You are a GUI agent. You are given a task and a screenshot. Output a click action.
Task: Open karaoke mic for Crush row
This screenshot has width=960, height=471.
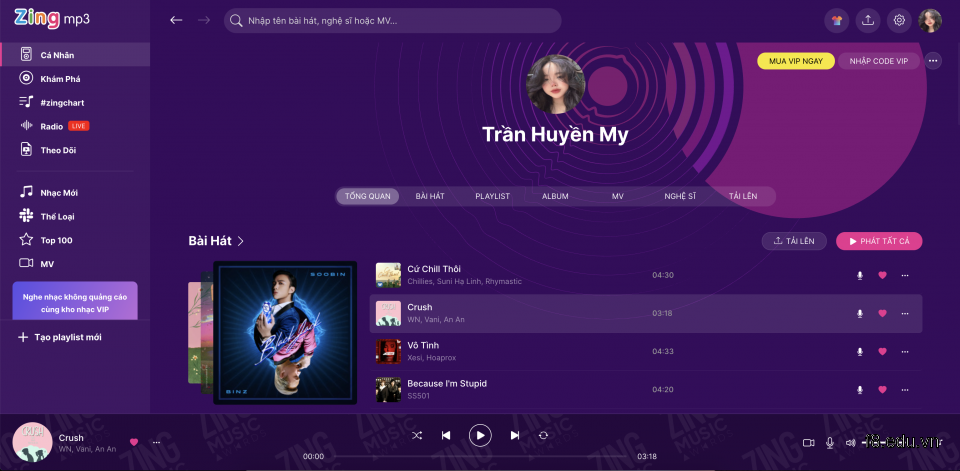click(x=860, y=313)
